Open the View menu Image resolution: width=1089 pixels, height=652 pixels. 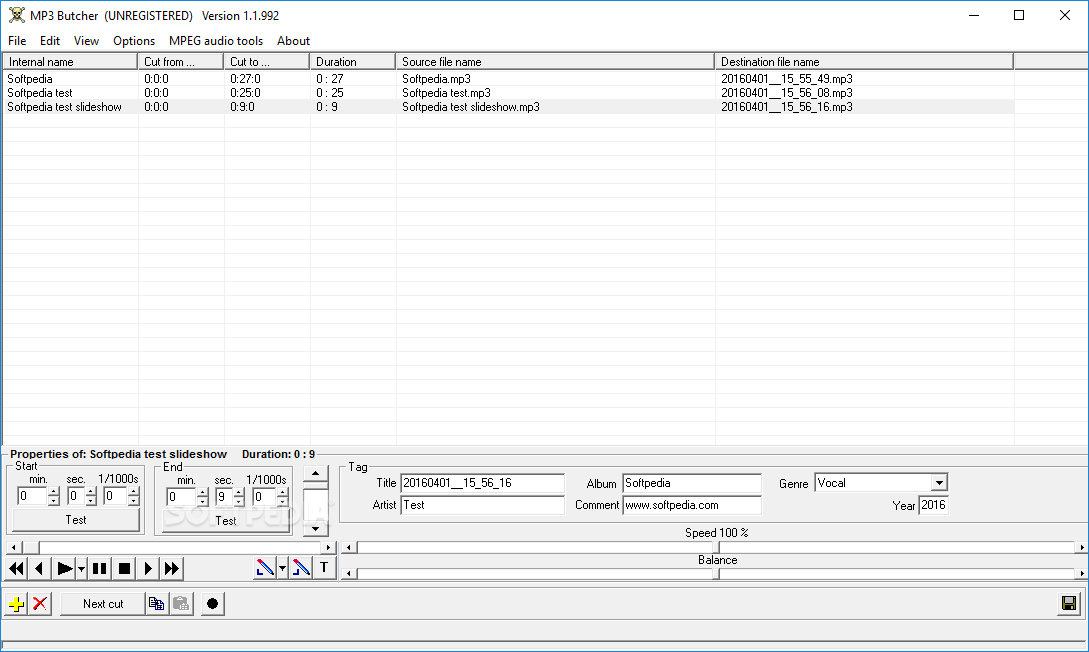coord(86,40)
